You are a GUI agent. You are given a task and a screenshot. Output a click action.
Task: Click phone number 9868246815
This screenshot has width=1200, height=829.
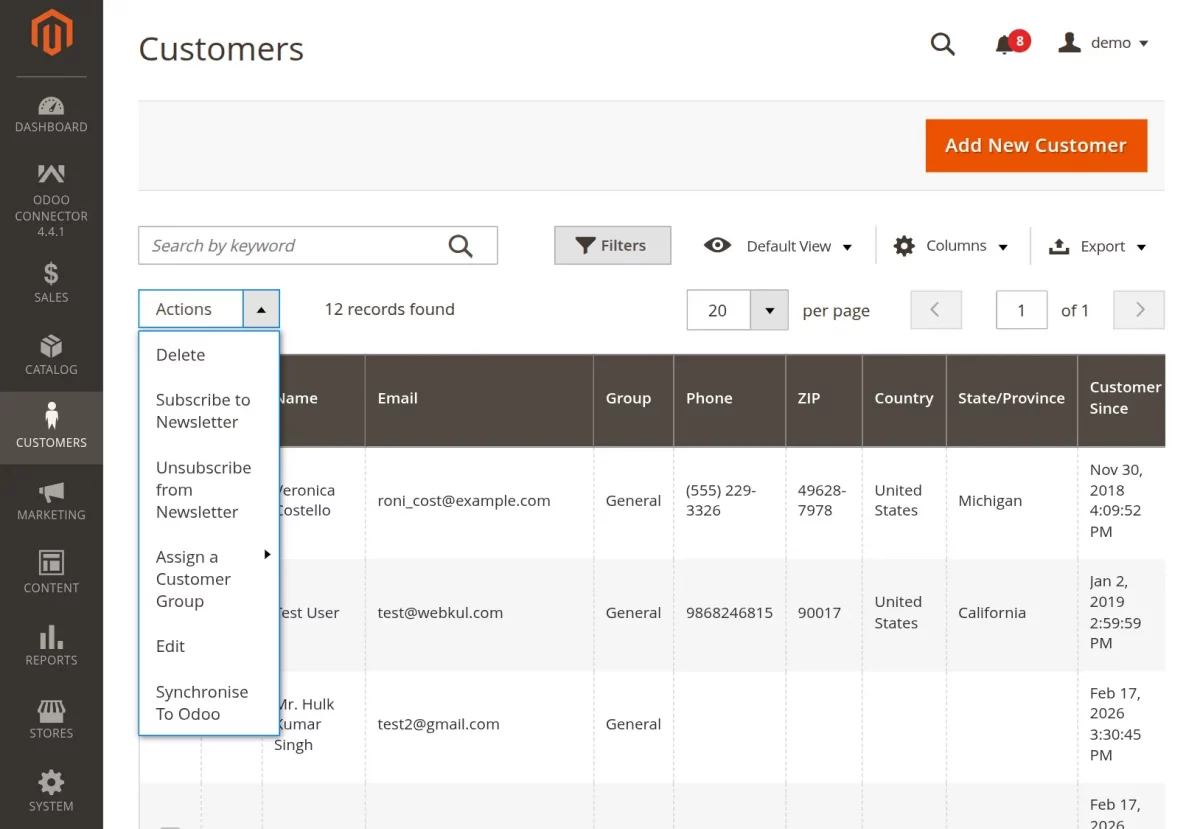point(729,613)
